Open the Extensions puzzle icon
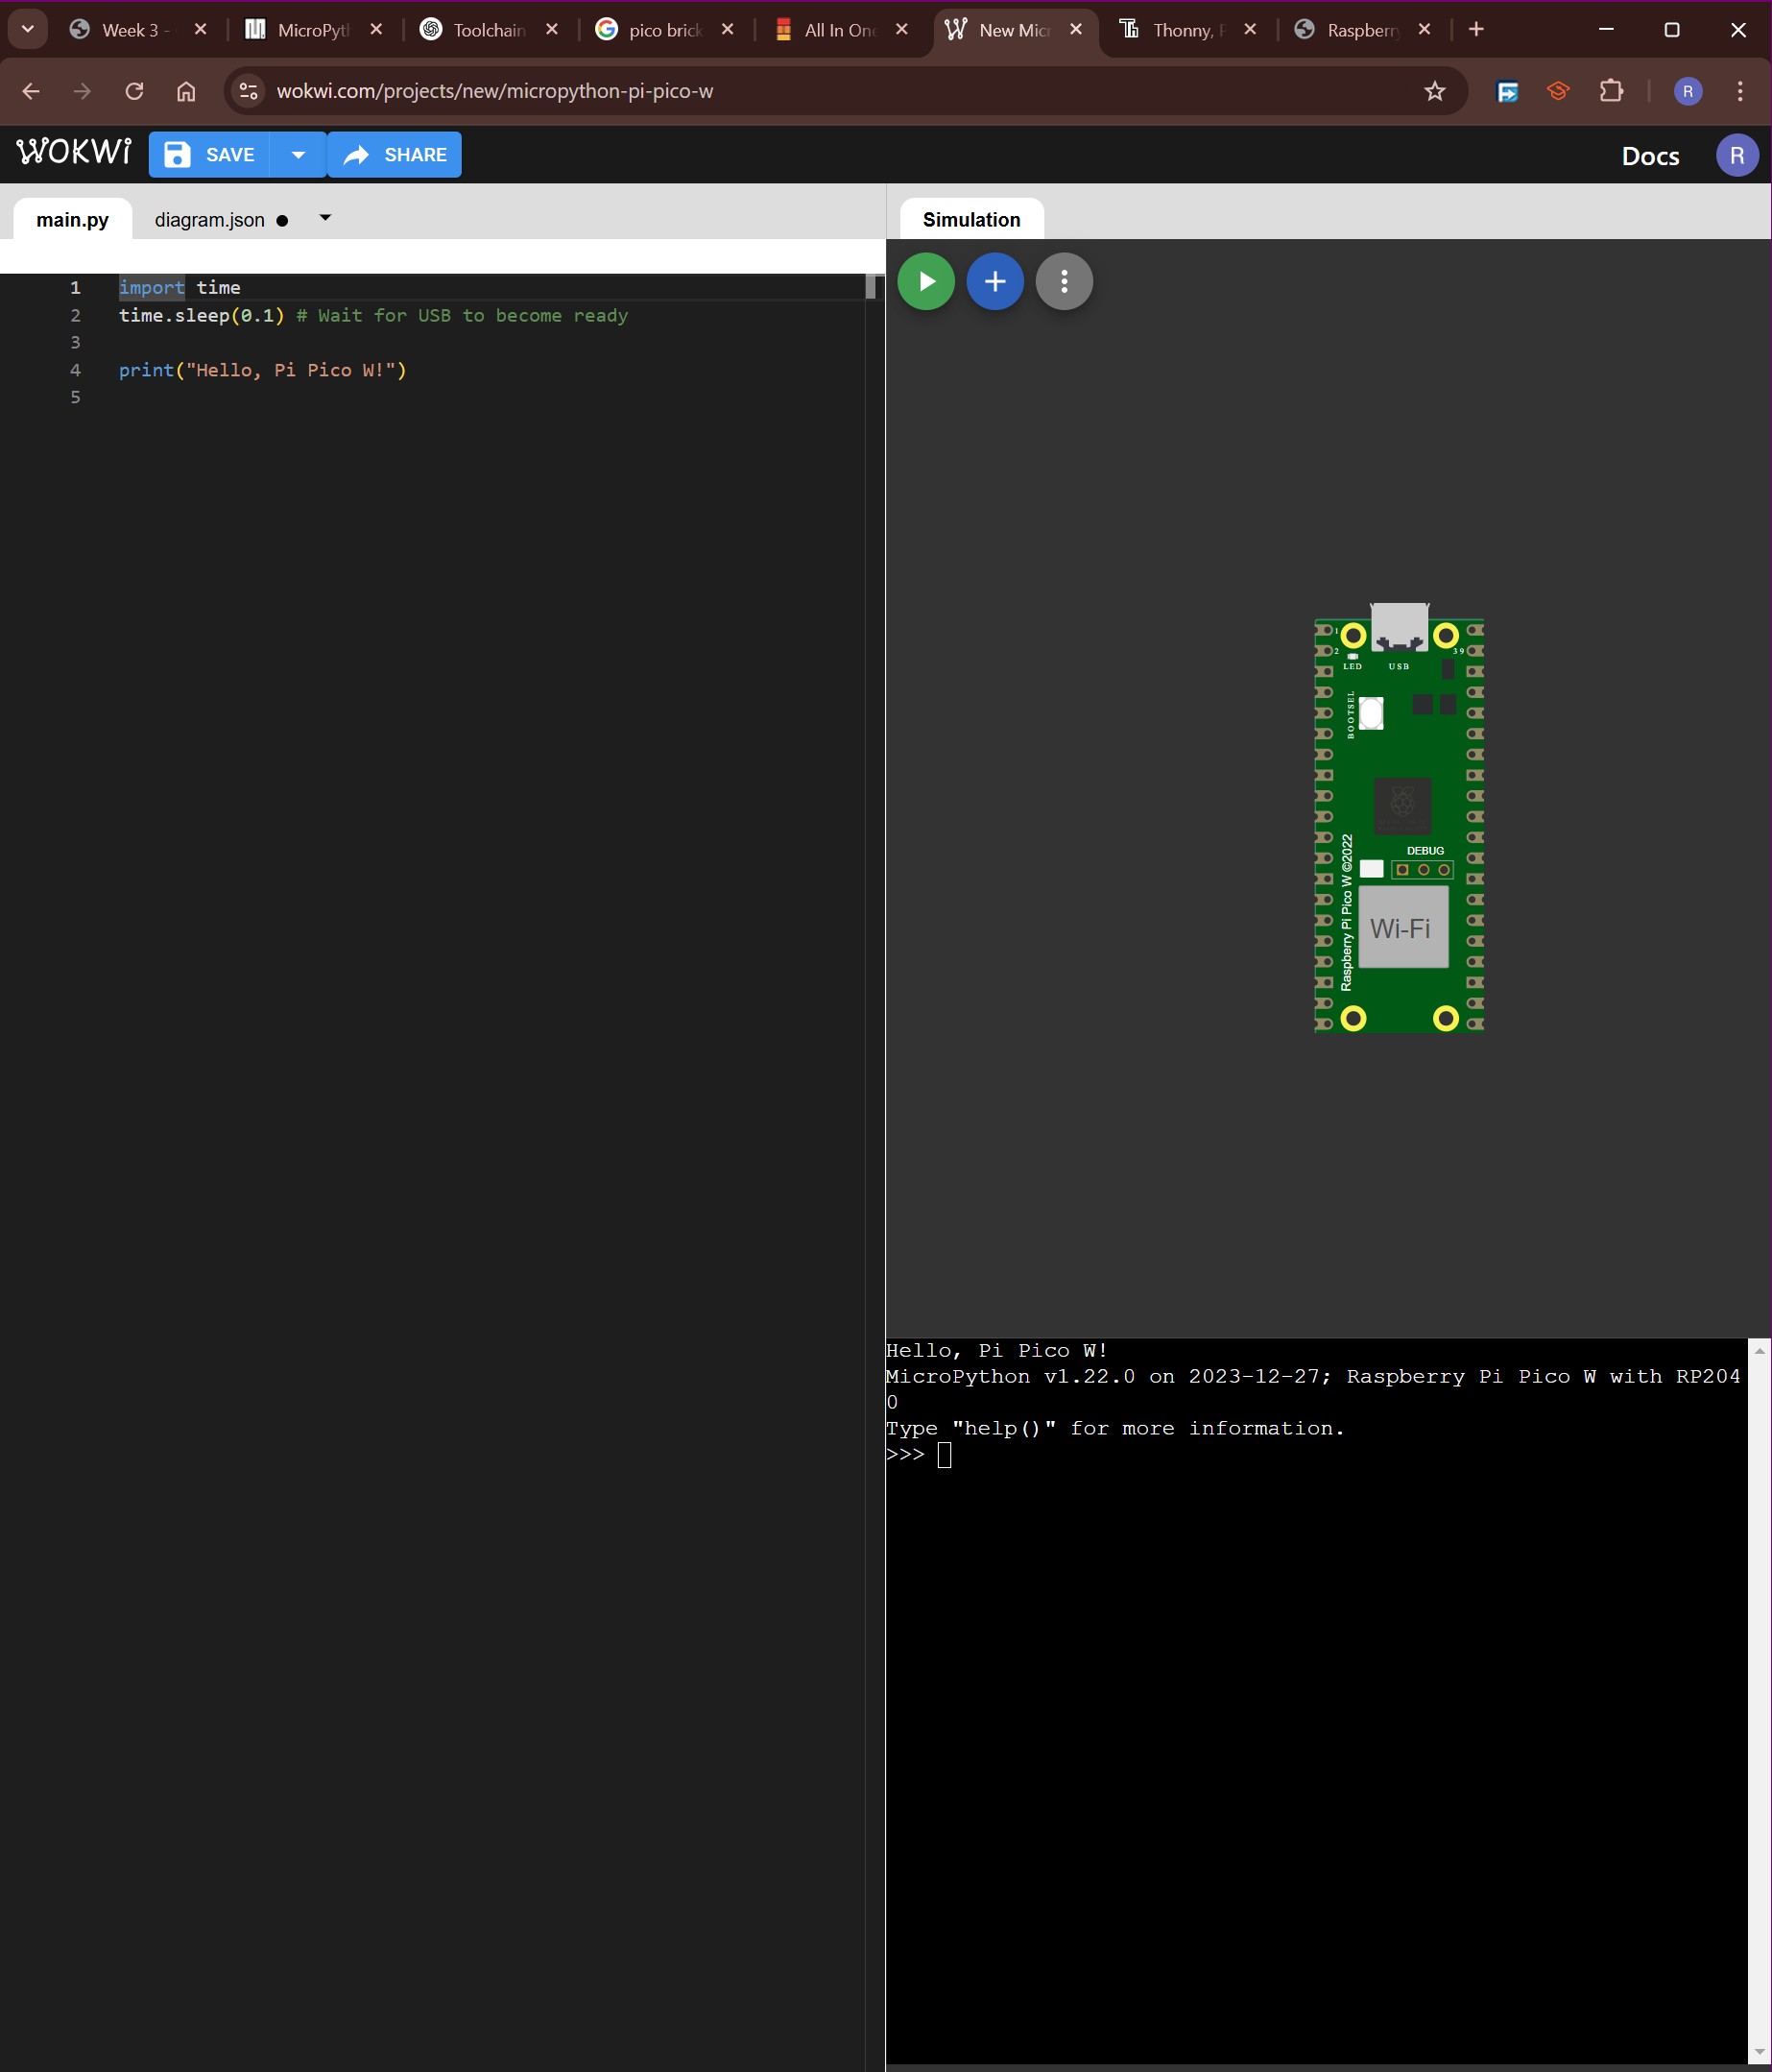Viewport: 1772px width, 2072px height. (1611, 91)
